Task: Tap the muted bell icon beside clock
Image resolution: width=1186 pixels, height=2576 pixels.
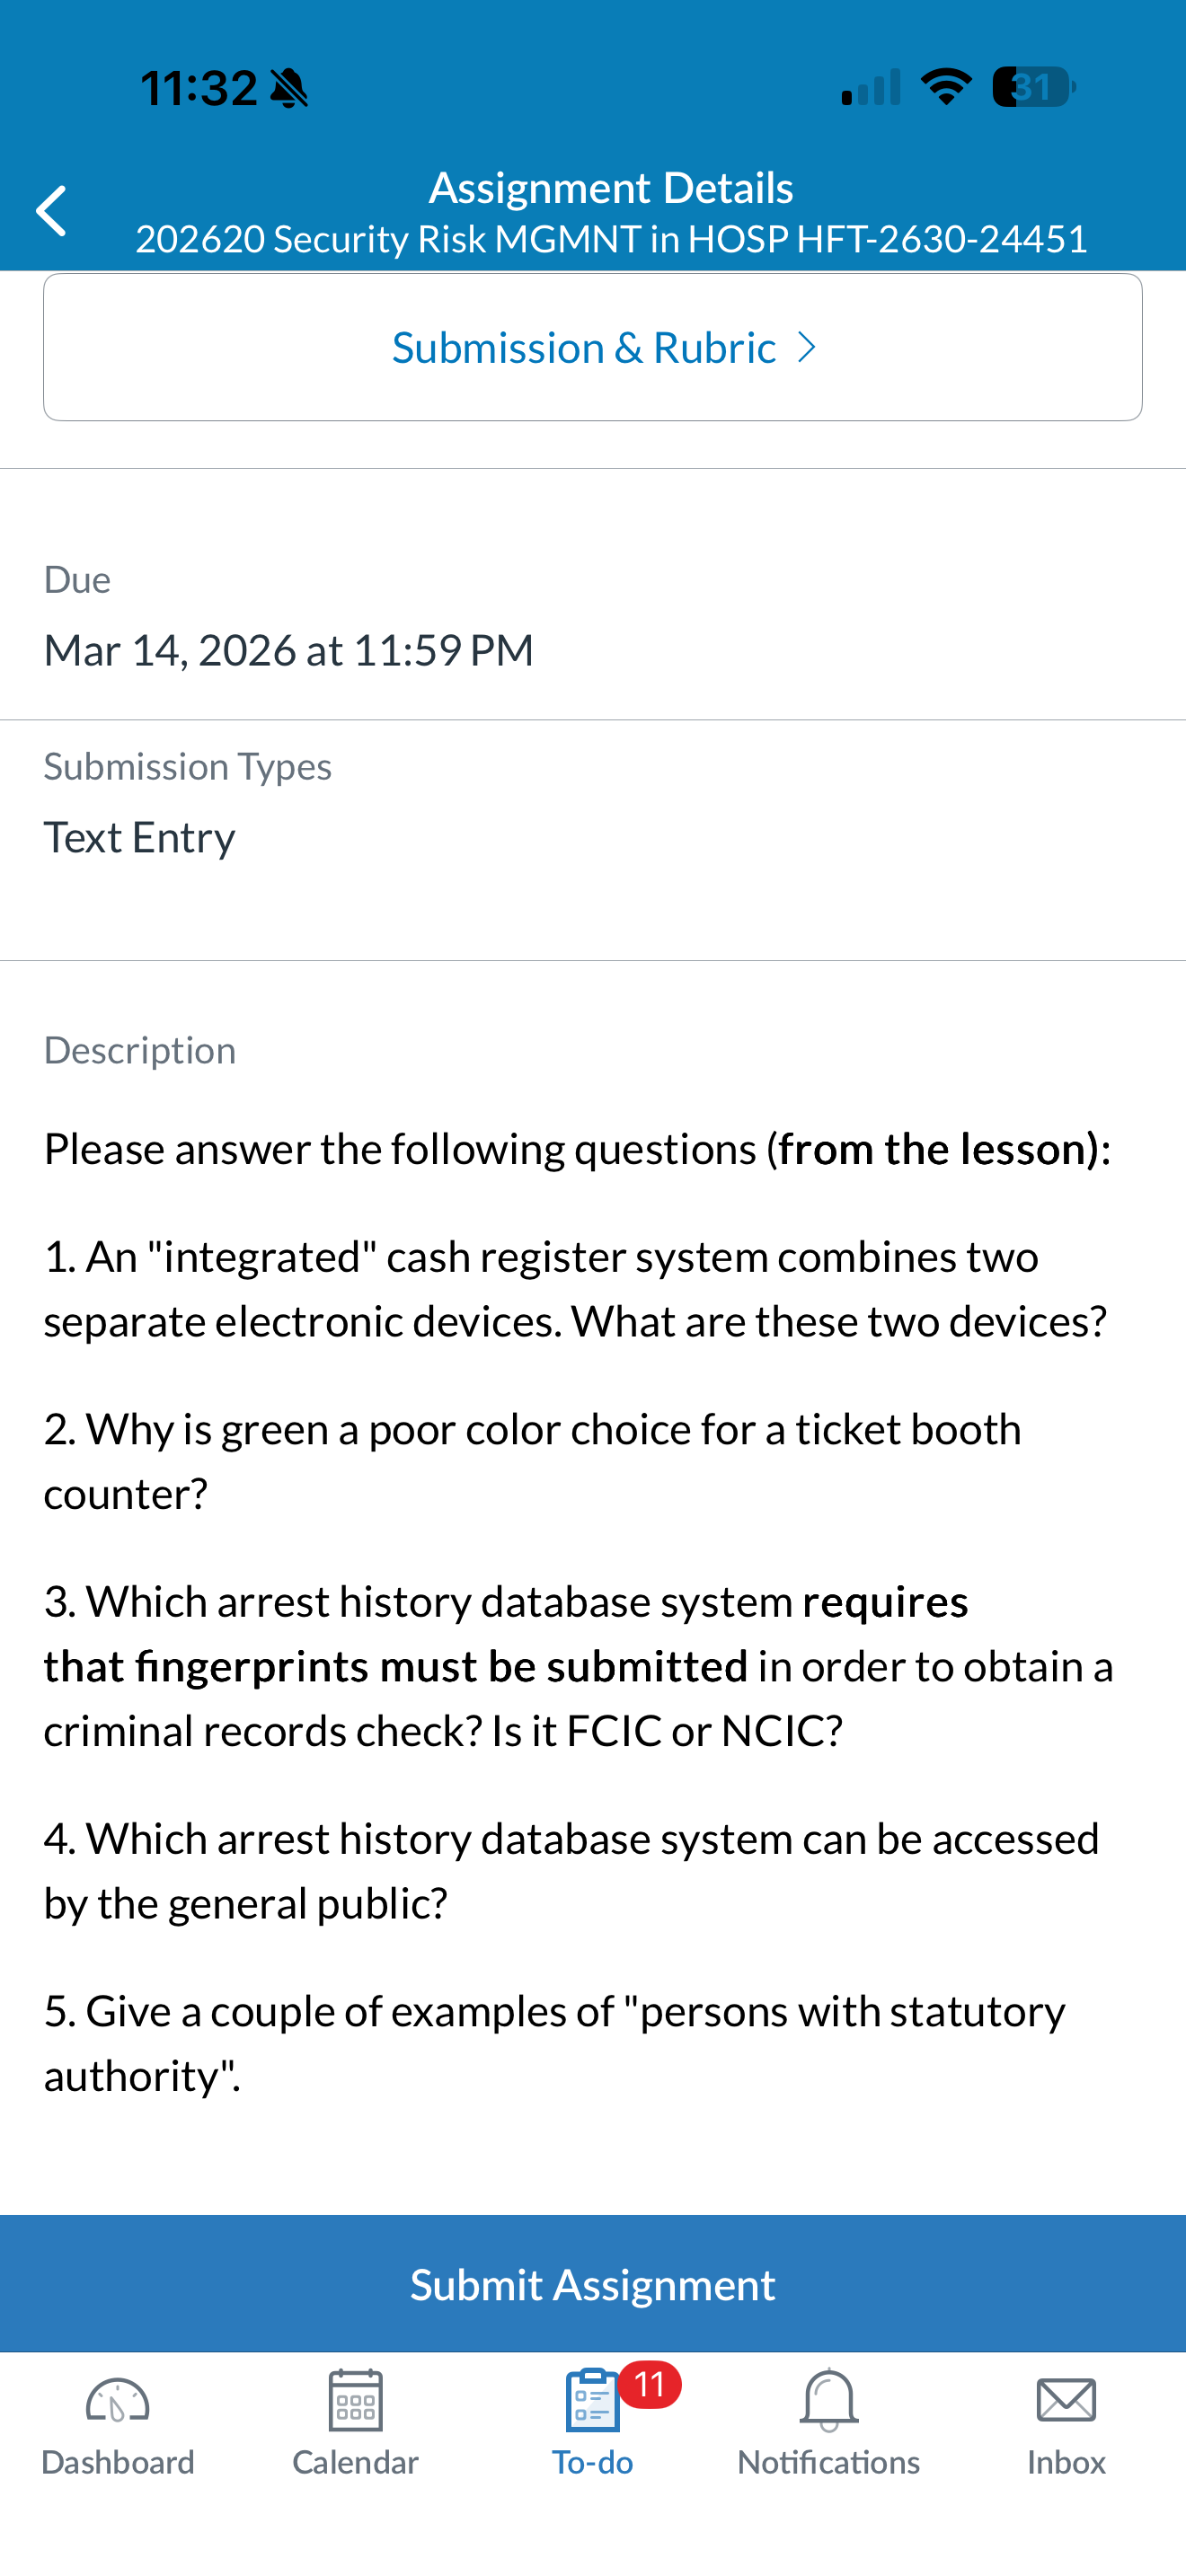Action: tap(289, 88)
